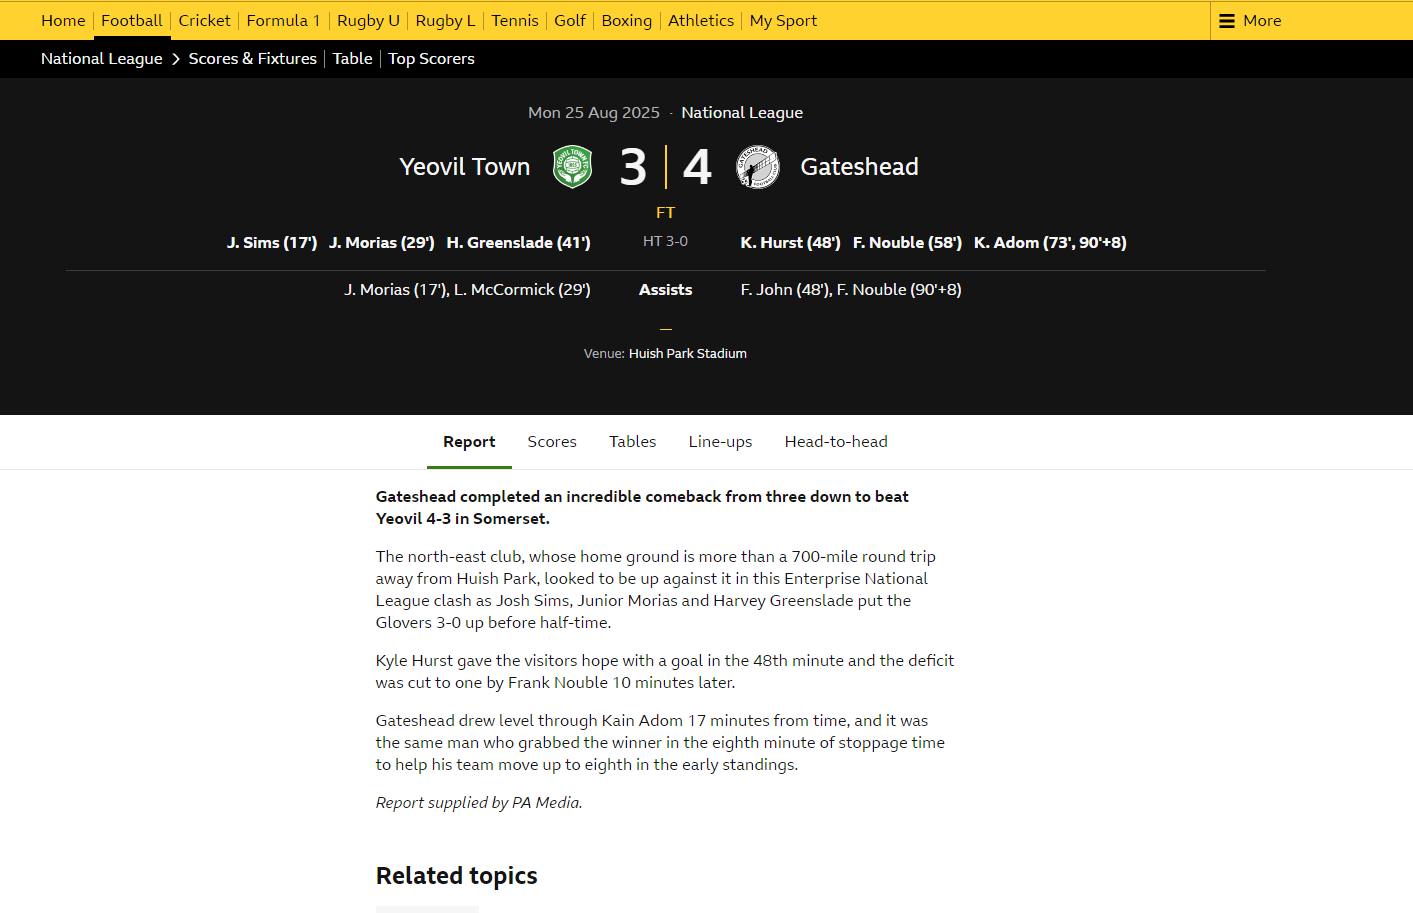
Task: Click scorer J. Morias (29')
Action: tap(382, 243)
